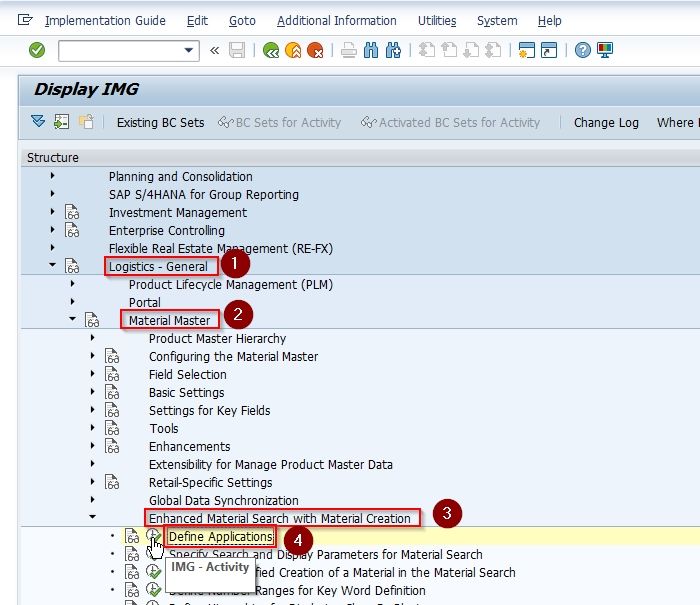The width and height of the screenshot is (700, 605).
Task: Execute IMG activity for Define Applications
Action: [153, 535]
